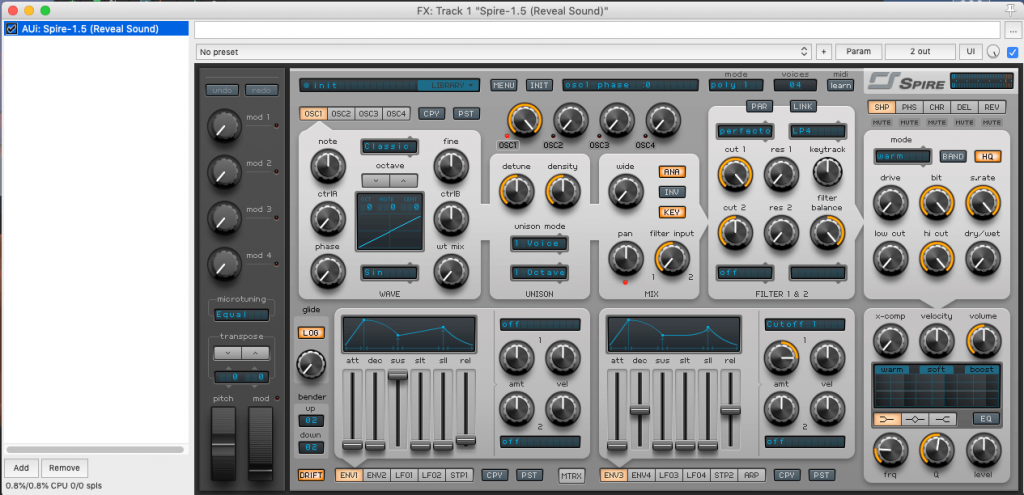The image size is (1024, 495).
Task: Open the Classic oscillator mode selector
Action: click(x=389, y=146)
